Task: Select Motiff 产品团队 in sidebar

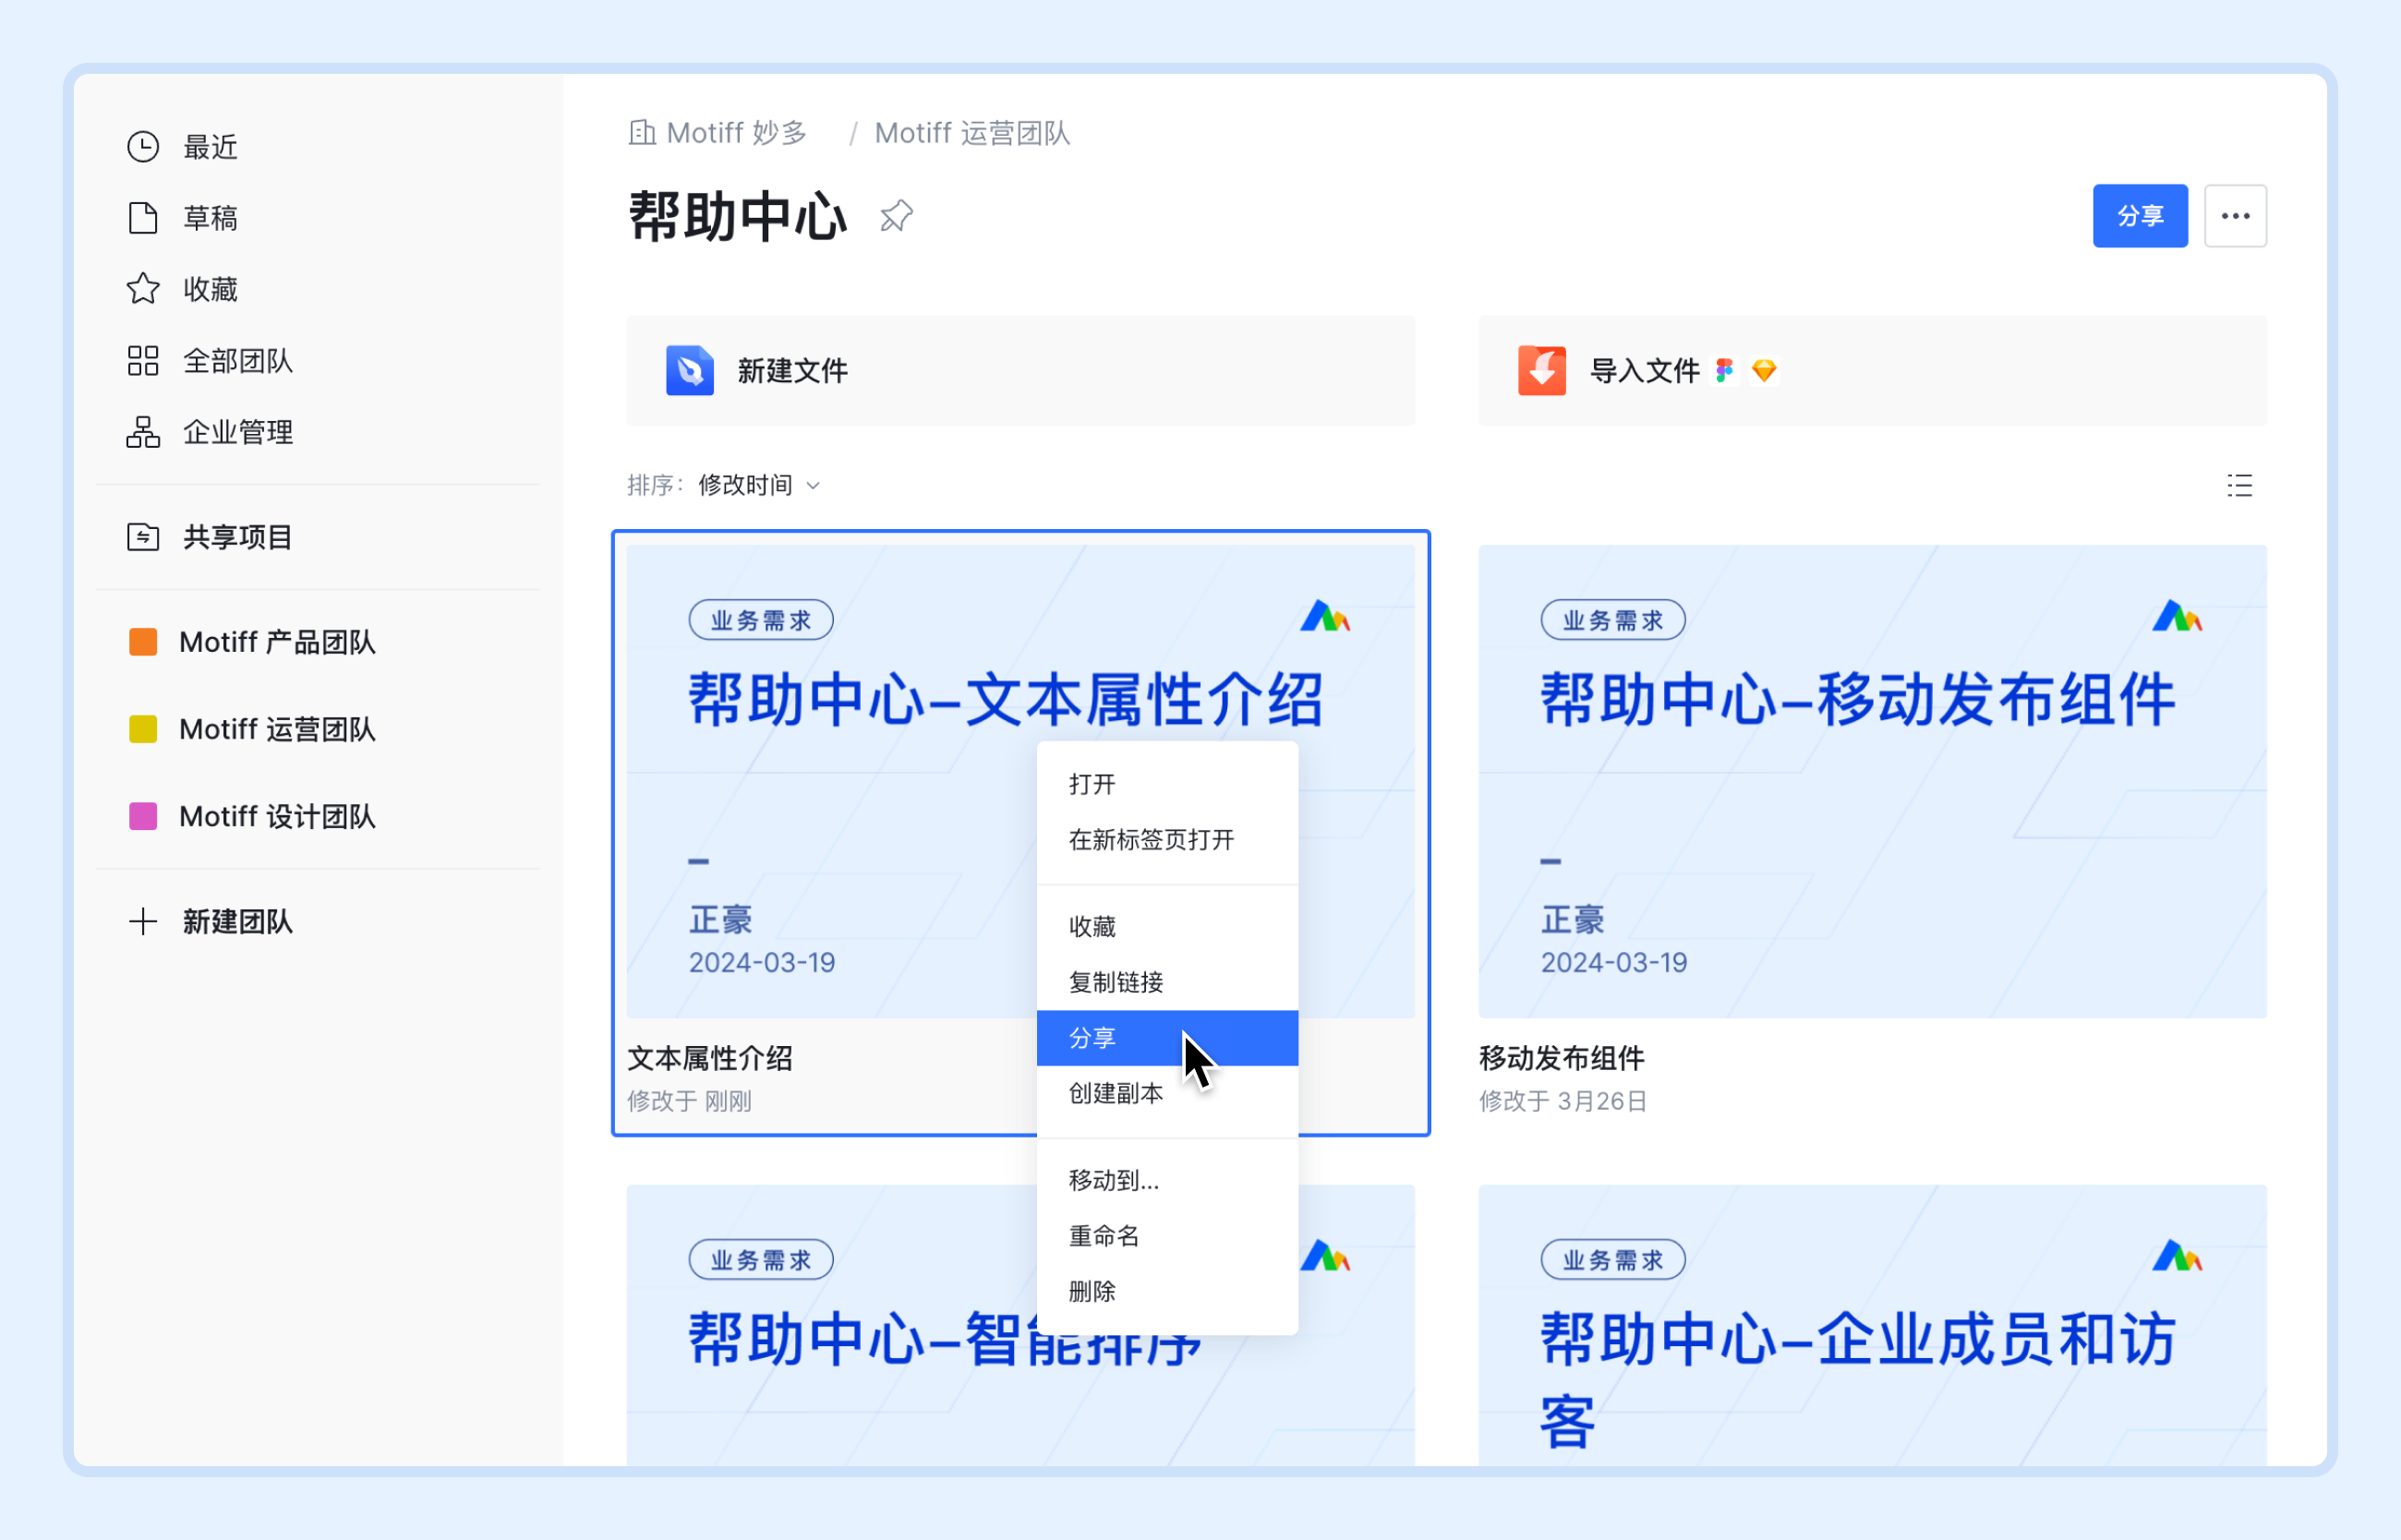Action: [277, 642]
